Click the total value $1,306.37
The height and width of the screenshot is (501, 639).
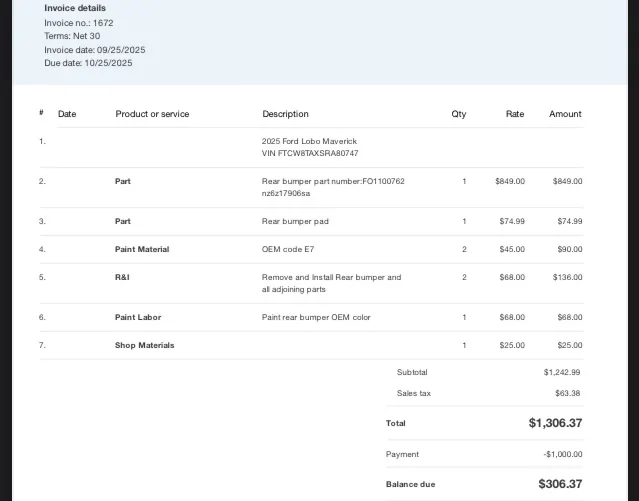(x=555, y=423)
